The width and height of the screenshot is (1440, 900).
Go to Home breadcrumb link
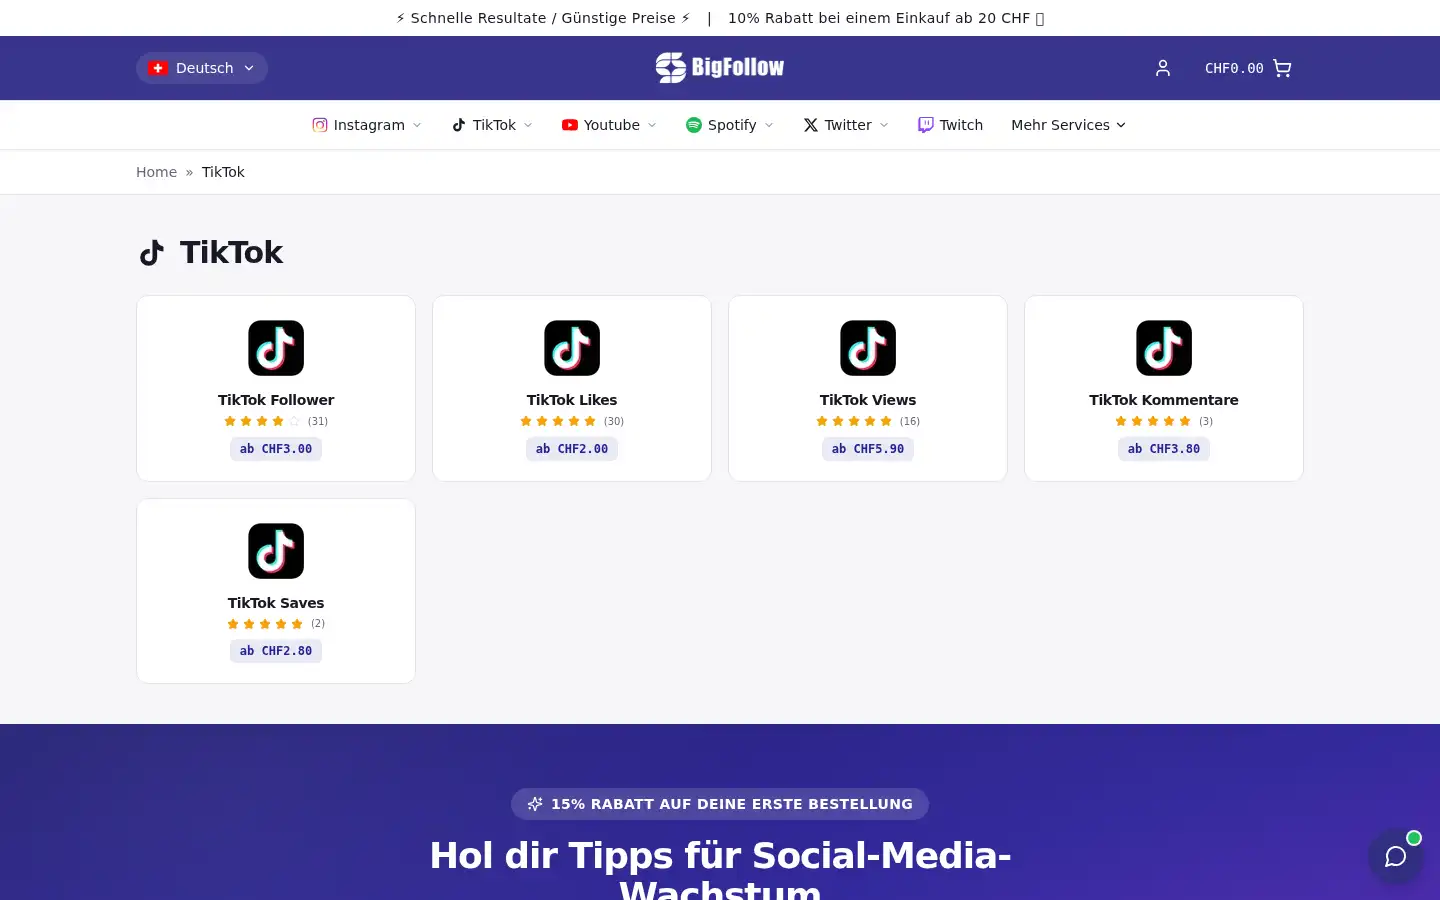pyautogui.click(x=156, y=172)
